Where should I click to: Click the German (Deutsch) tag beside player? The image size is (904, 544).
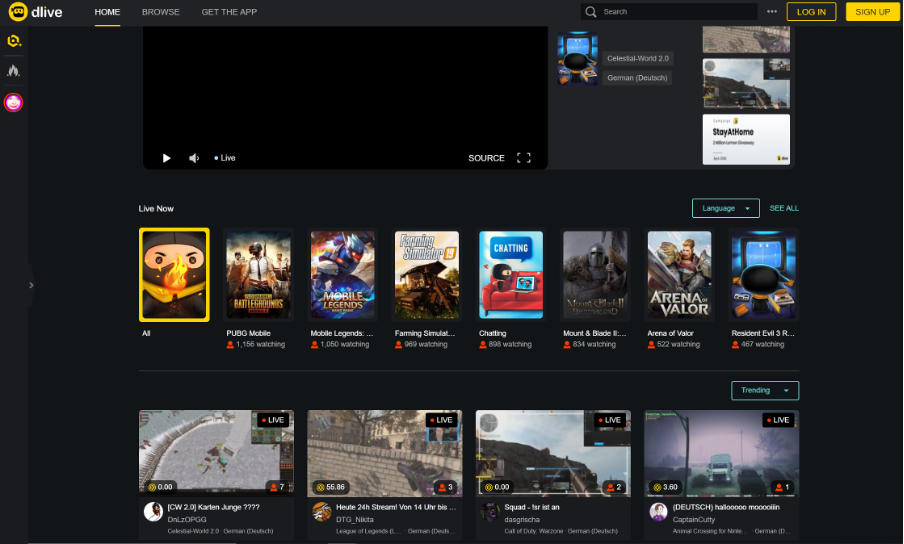pyautogui.click(x=637, y=78)
